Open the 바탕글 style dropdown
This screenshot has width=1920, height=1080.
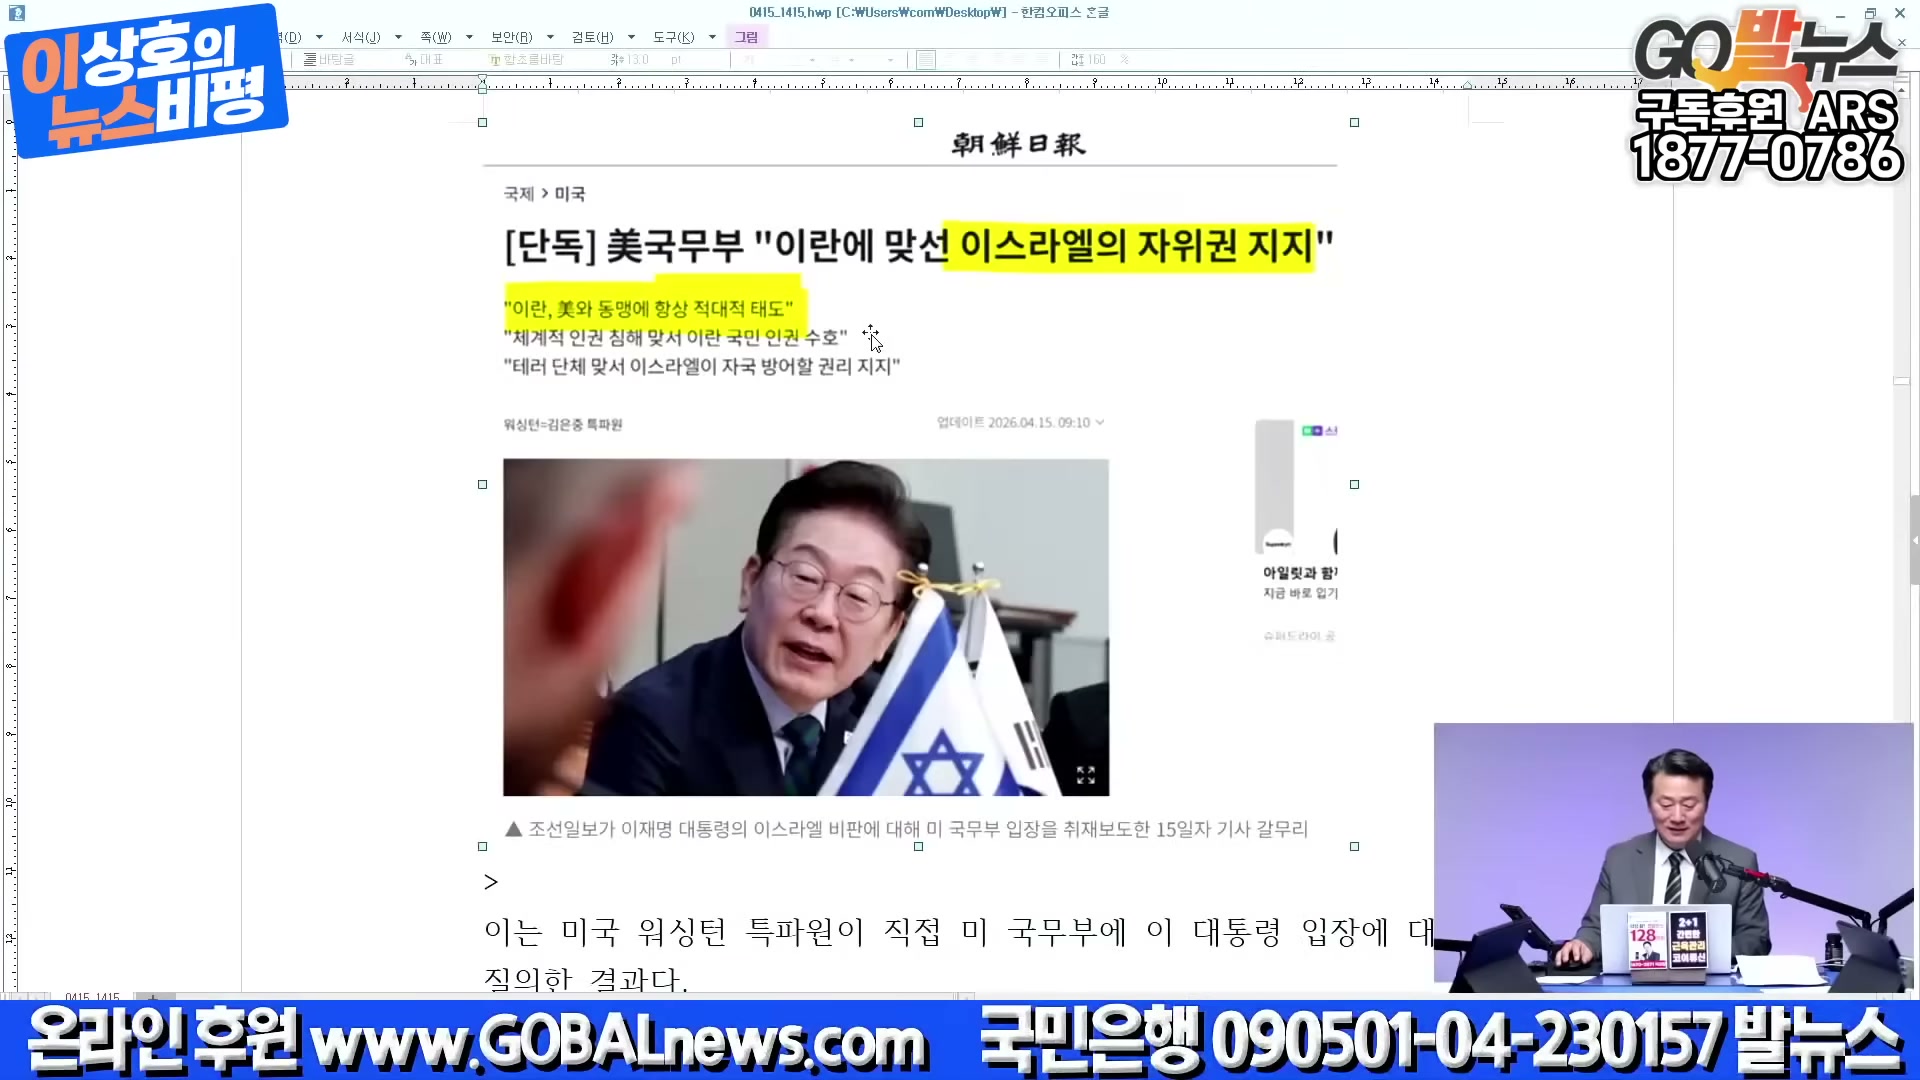(335, 60)
